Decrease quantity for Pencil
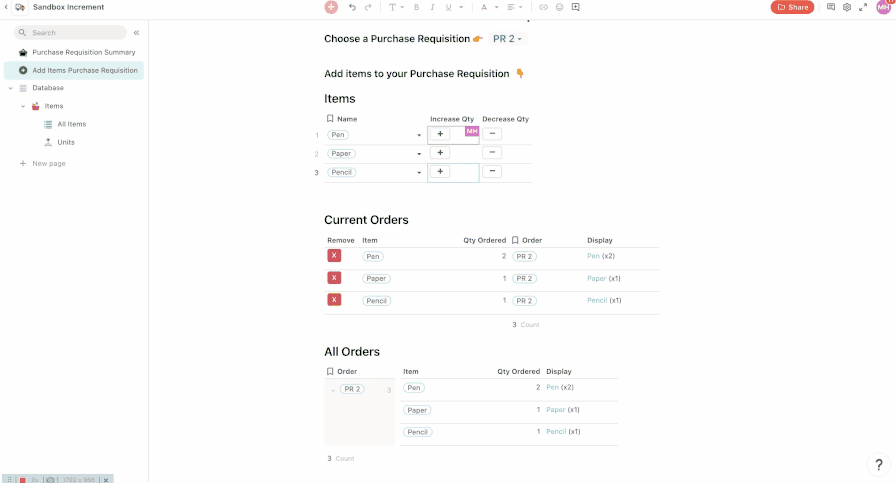896x483 pixels. [x=491, y=172]
